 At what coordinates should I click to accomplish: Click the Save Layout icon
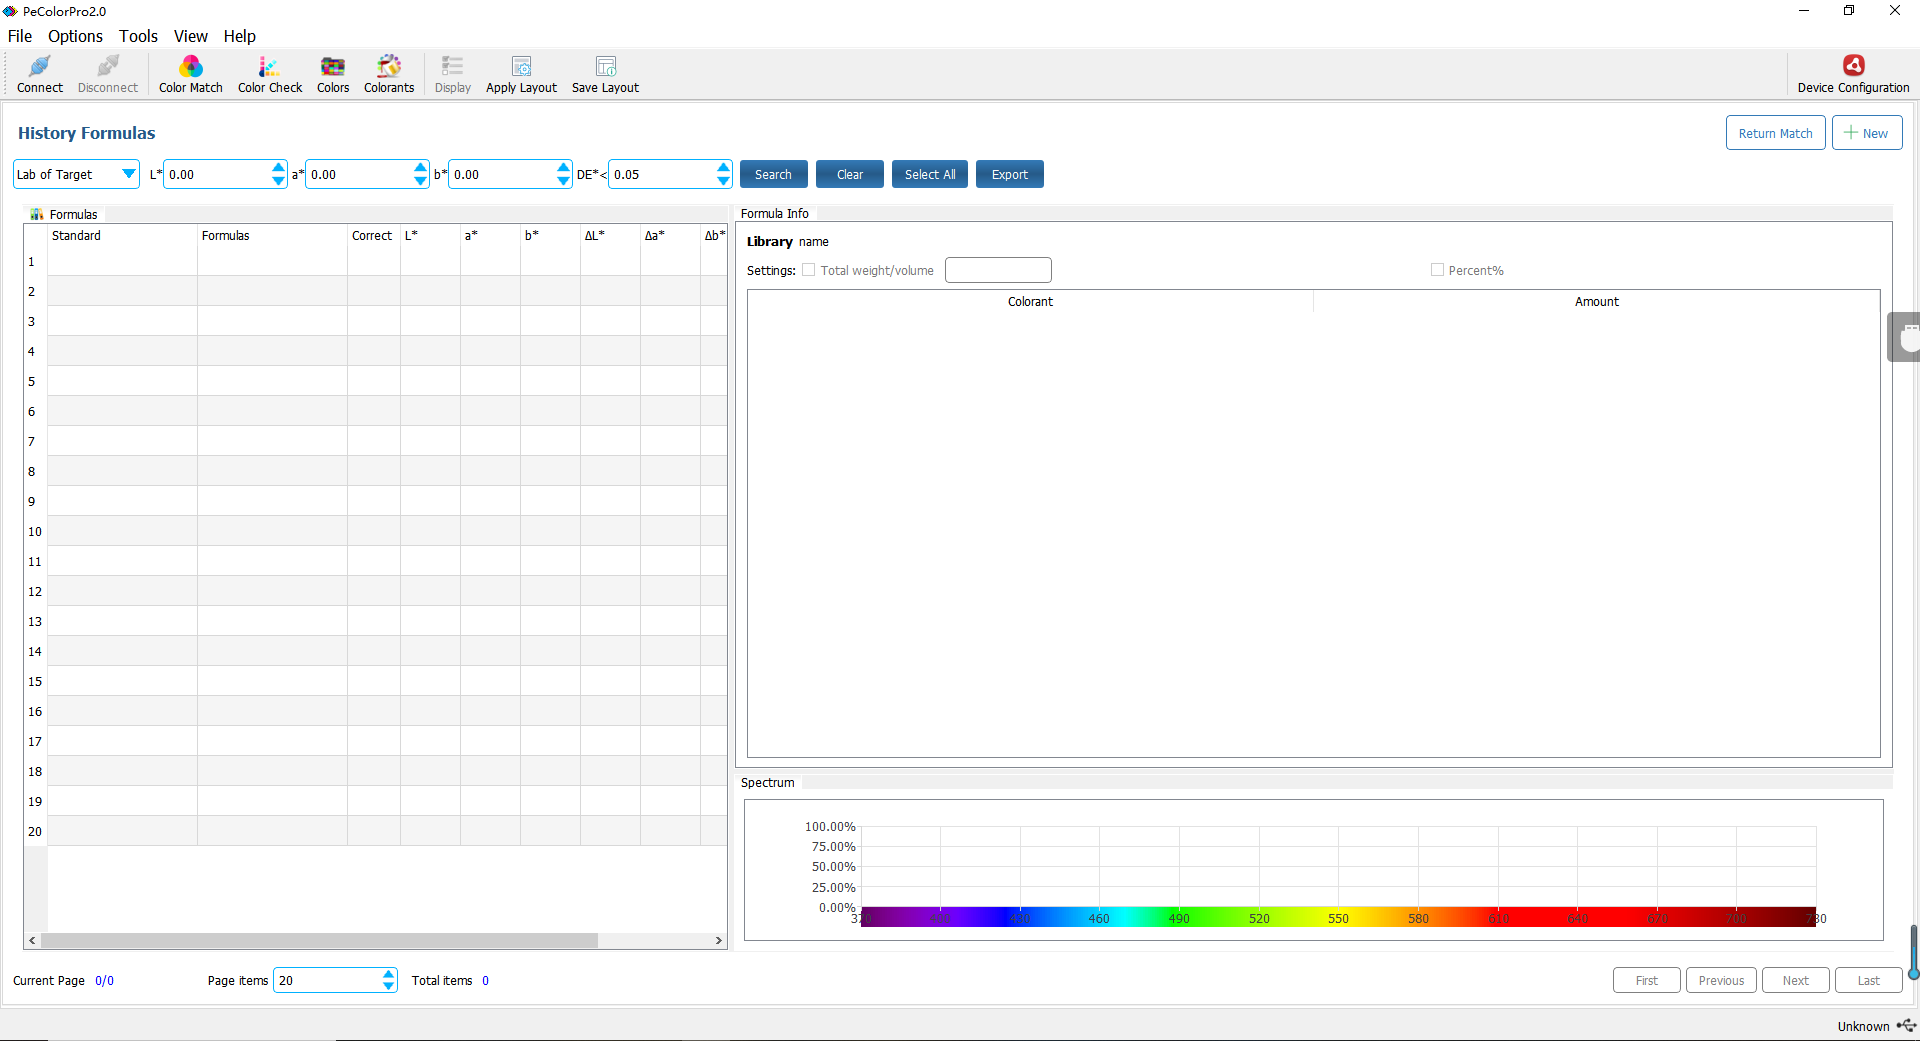pos(606,66)
